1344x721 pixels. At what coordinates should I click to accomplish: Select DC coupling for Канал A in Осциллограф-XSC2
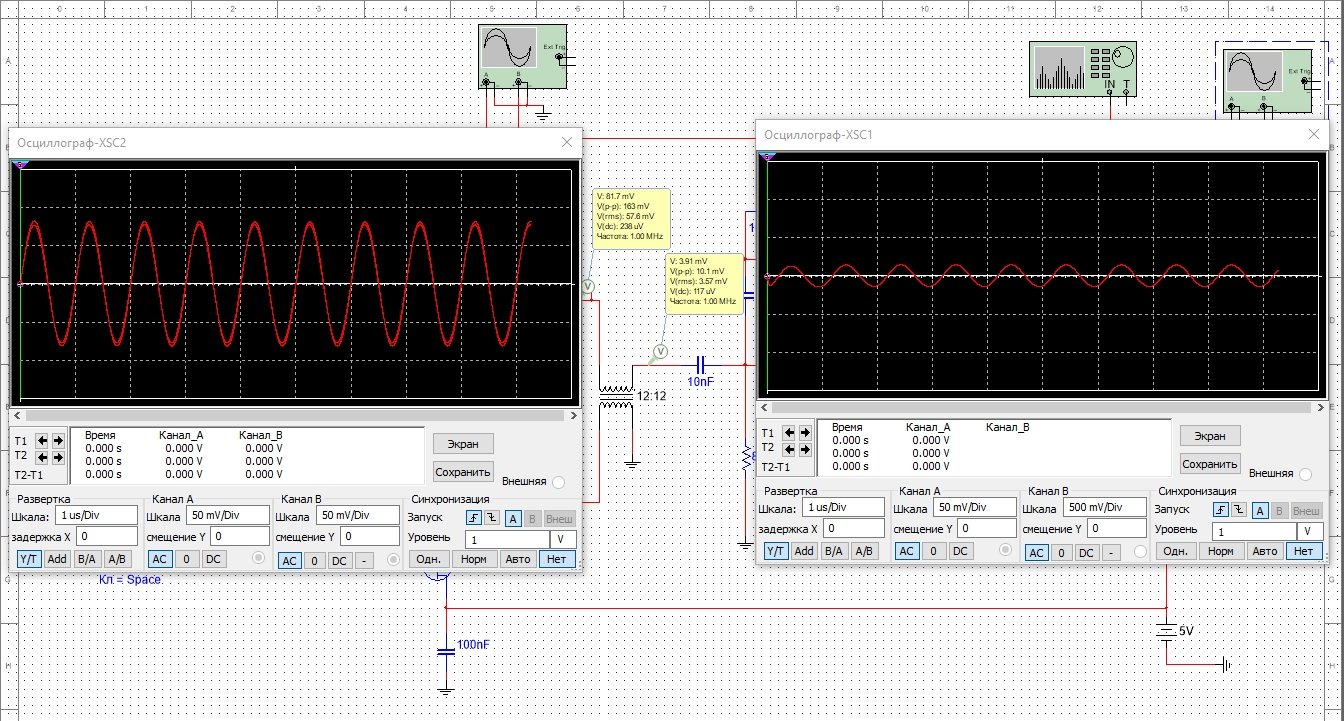click(x=213, y=559)
